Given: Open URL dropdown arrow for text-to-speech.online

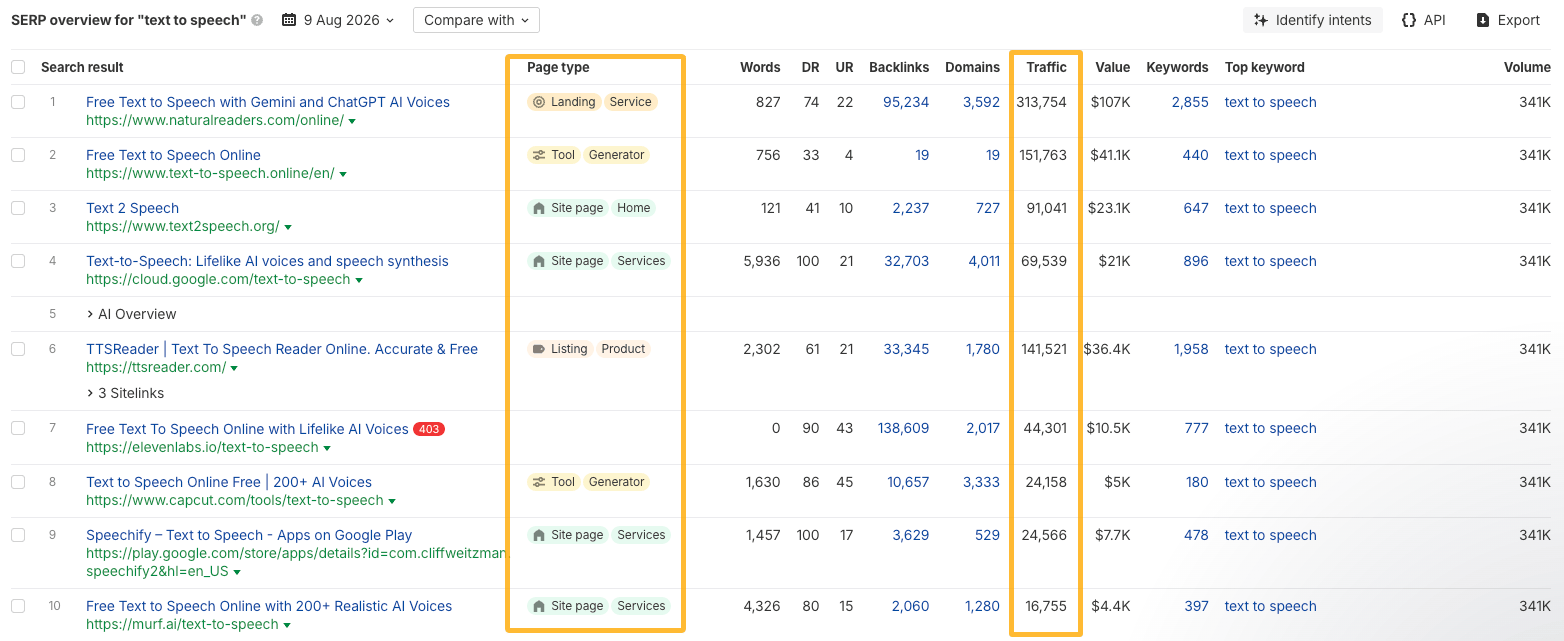Looking at the screenshot, I should pos(343,174).
